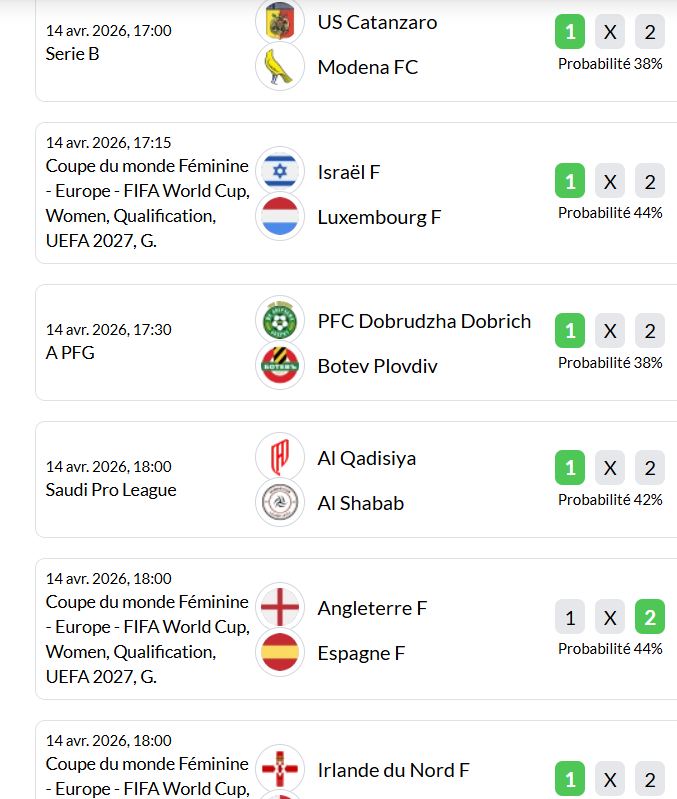
Task: Select green outcome 1 for Al Qadisiya match
Action: [570, 467]
